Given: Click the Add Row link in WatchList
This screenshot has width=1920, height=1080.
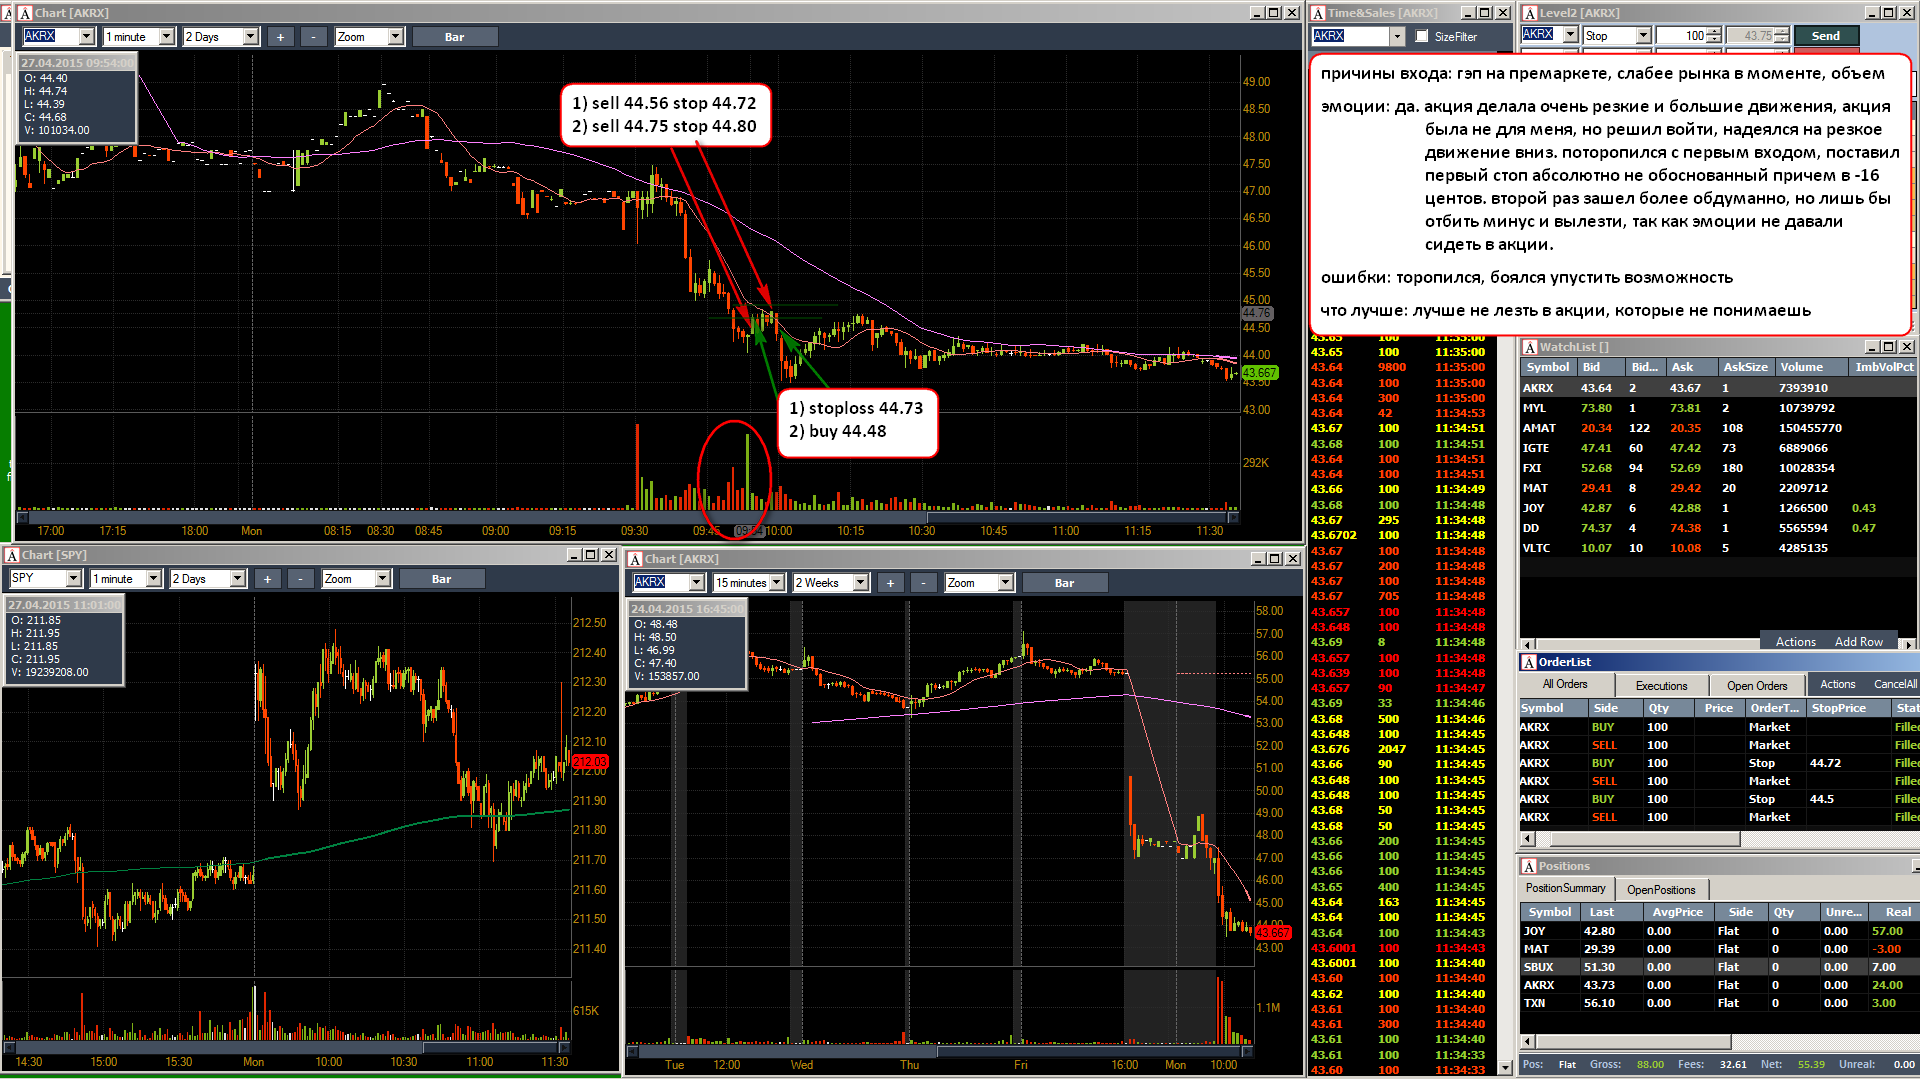Looking at the screenshot, I should pos(1859,642).
